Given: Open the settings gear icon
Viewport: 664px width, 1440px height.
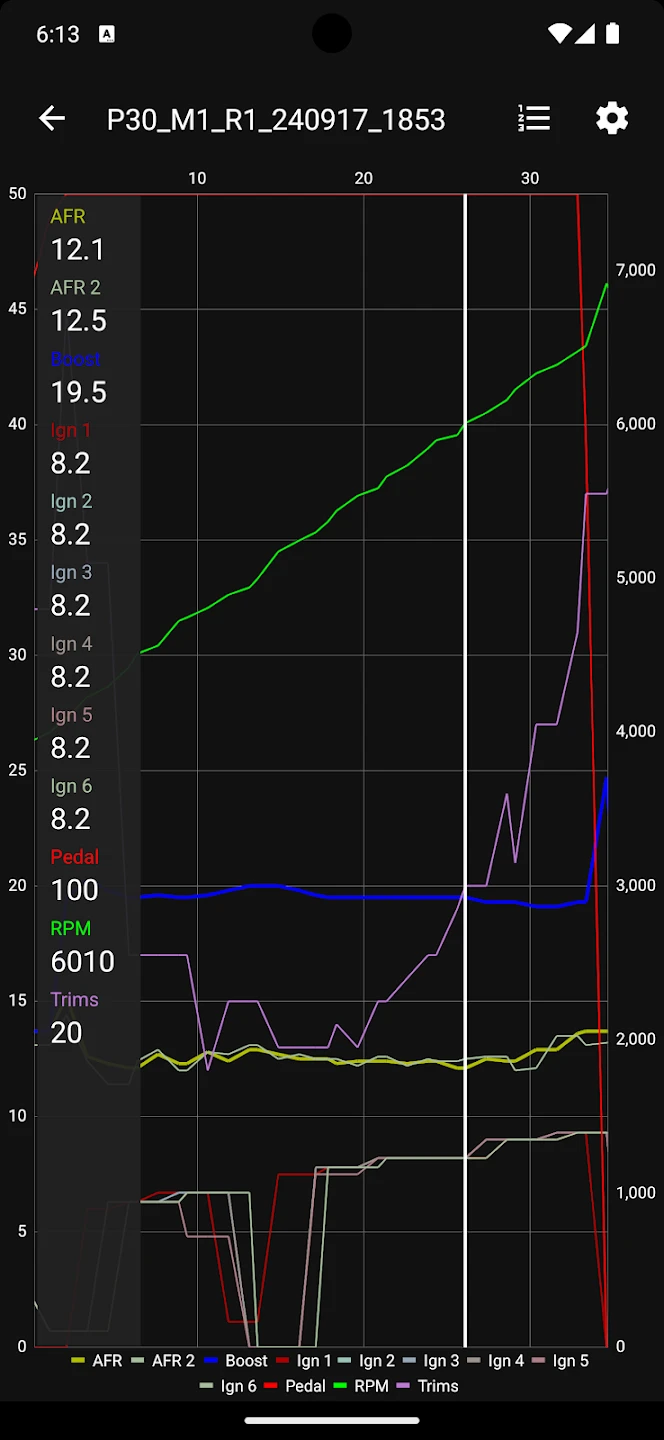Looking at the screenshot, I should [x=611, y=119].
